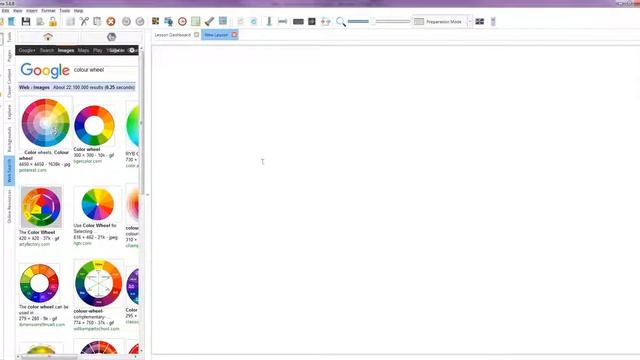Click the clipboard paste icon after the scissors
Screen dimensions: 640x360
(97, 21)
